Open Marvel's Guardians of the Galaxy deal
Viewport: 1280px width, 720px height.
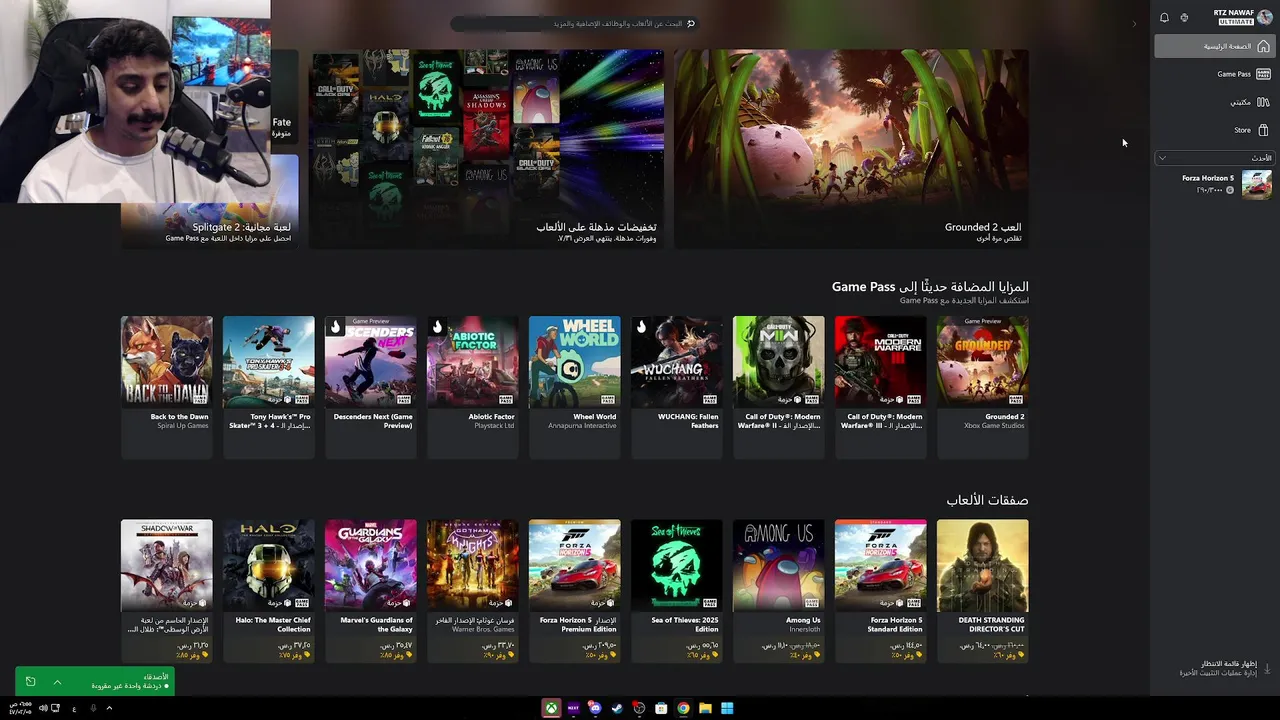pos(371,590)
